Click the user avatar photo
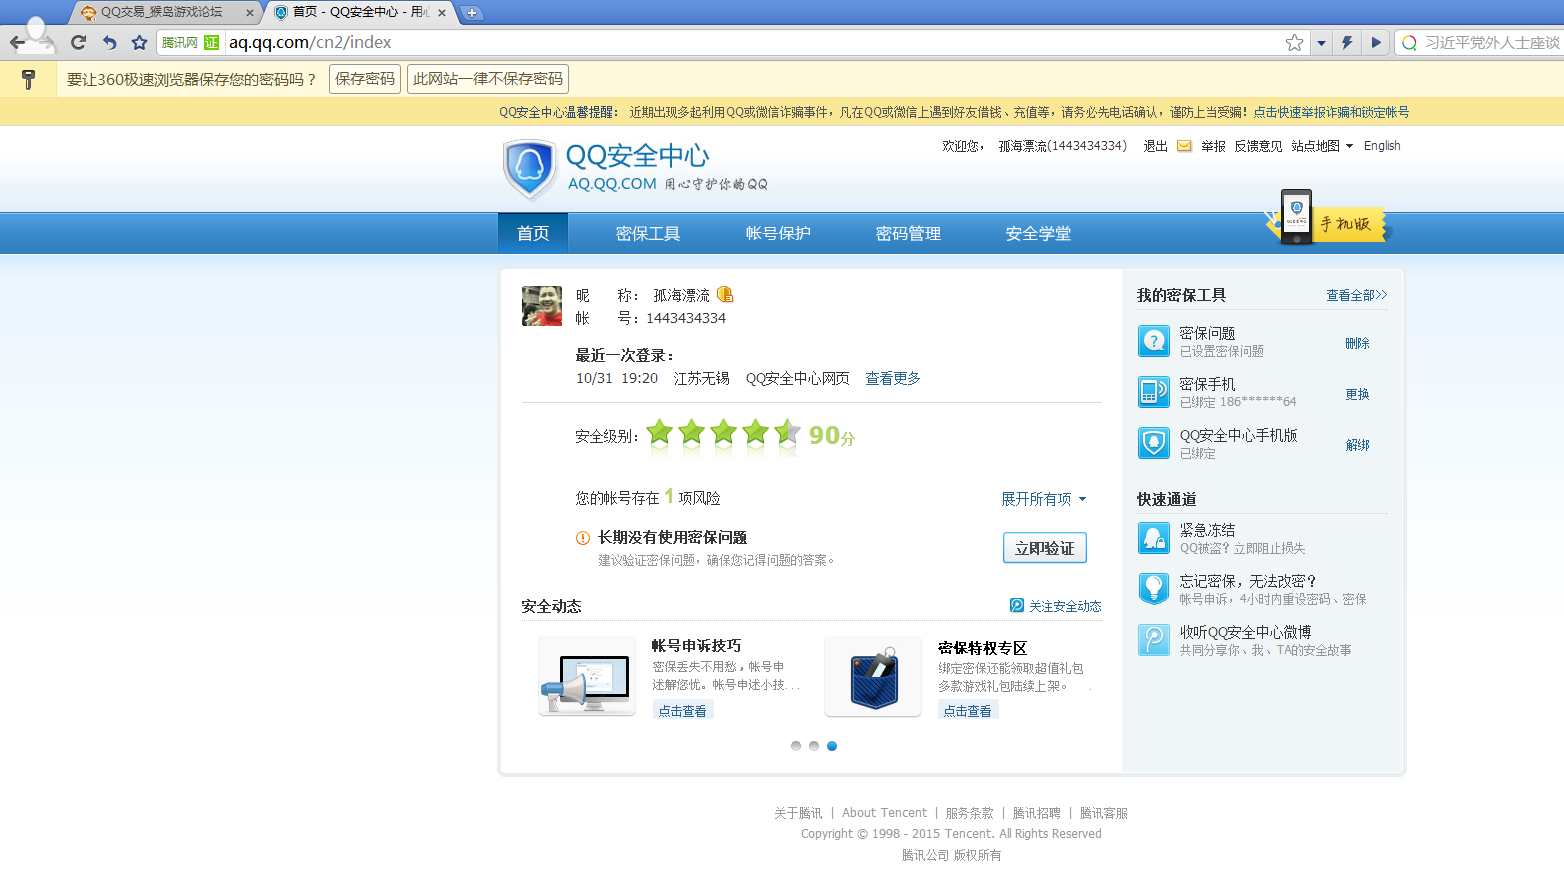 pos(542,306)
